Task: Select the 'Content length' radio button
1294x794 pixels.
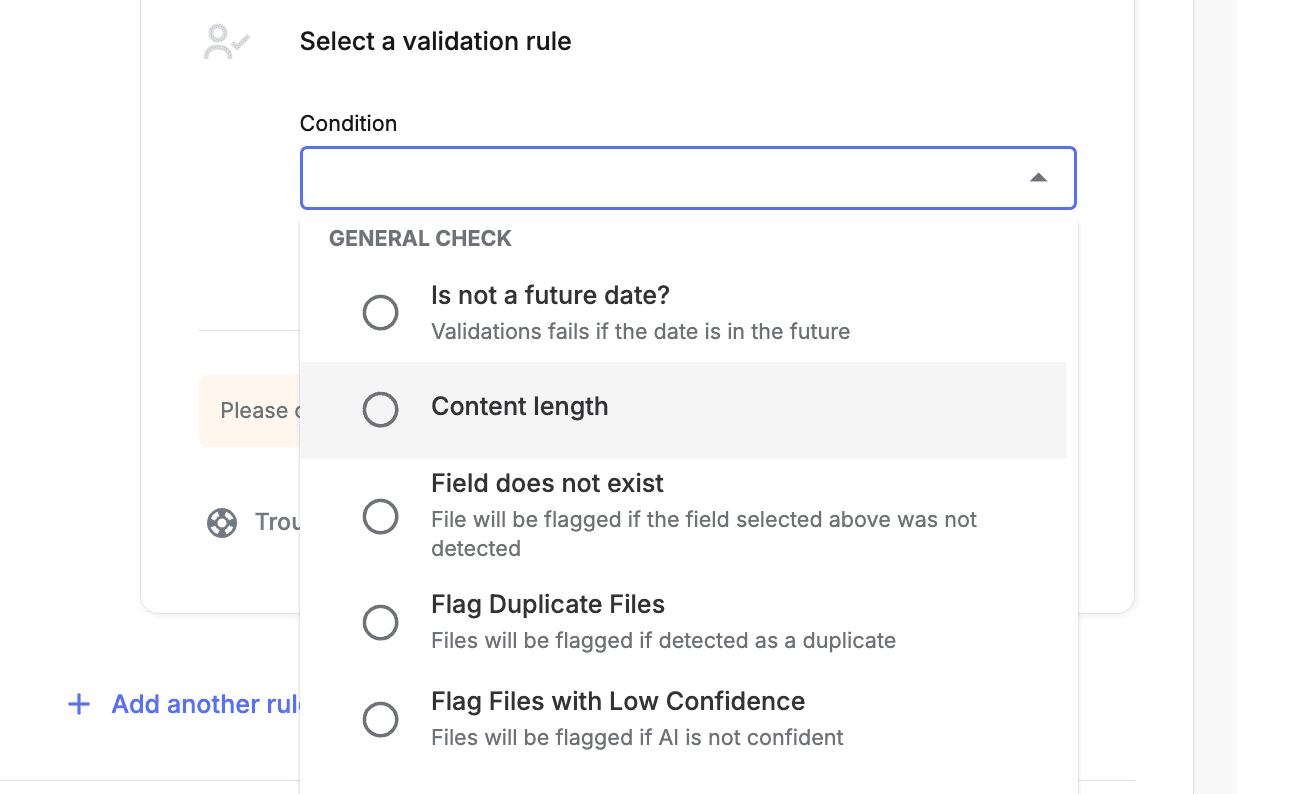Action: [x=381, y=410]
